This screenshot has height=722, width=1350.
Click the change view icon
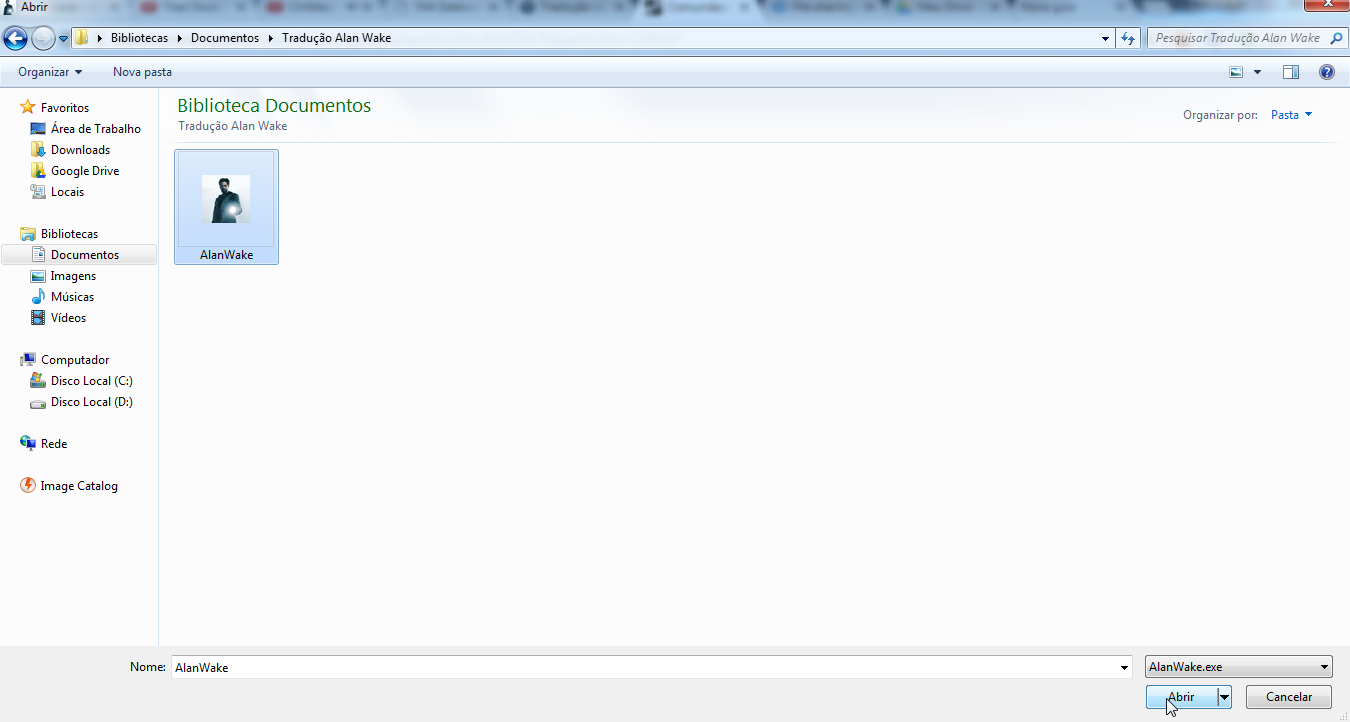(1236, 72)
